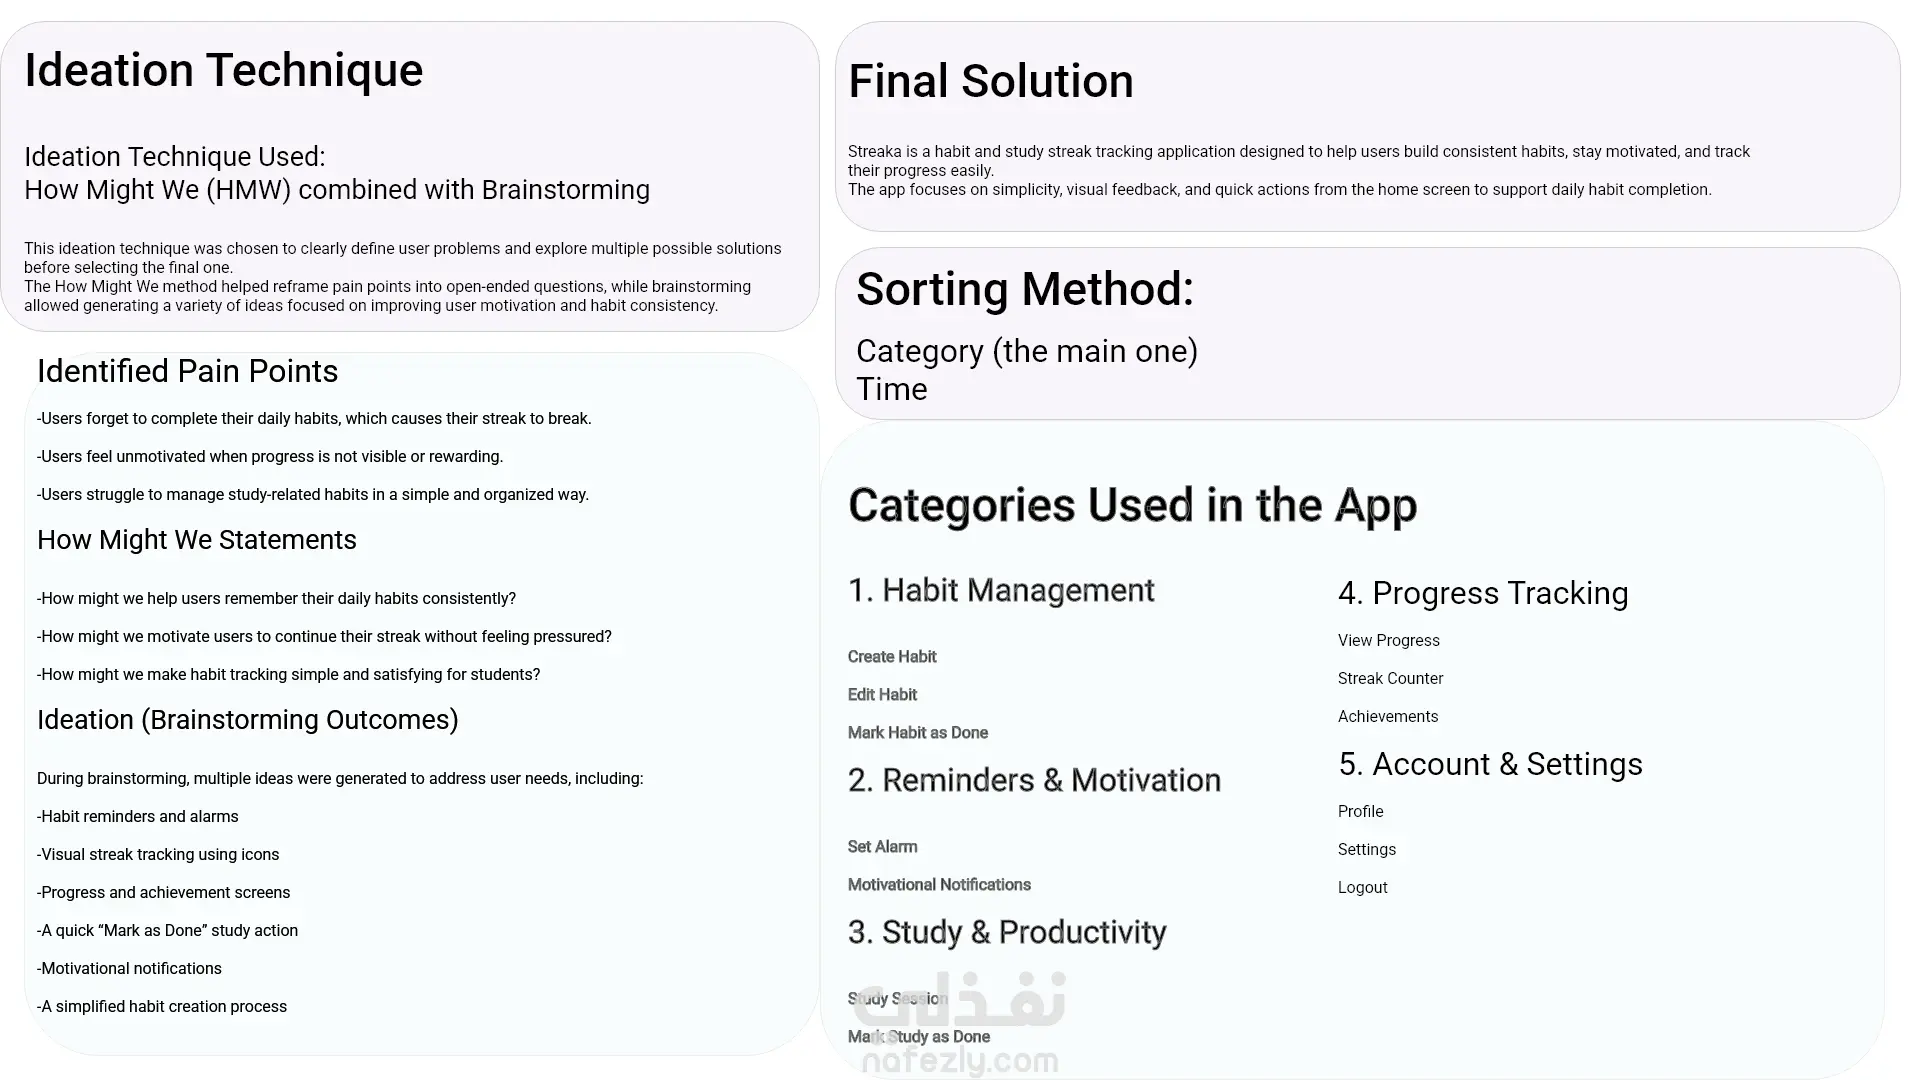Click the "Streak Counter" item

click(1390, 679)
